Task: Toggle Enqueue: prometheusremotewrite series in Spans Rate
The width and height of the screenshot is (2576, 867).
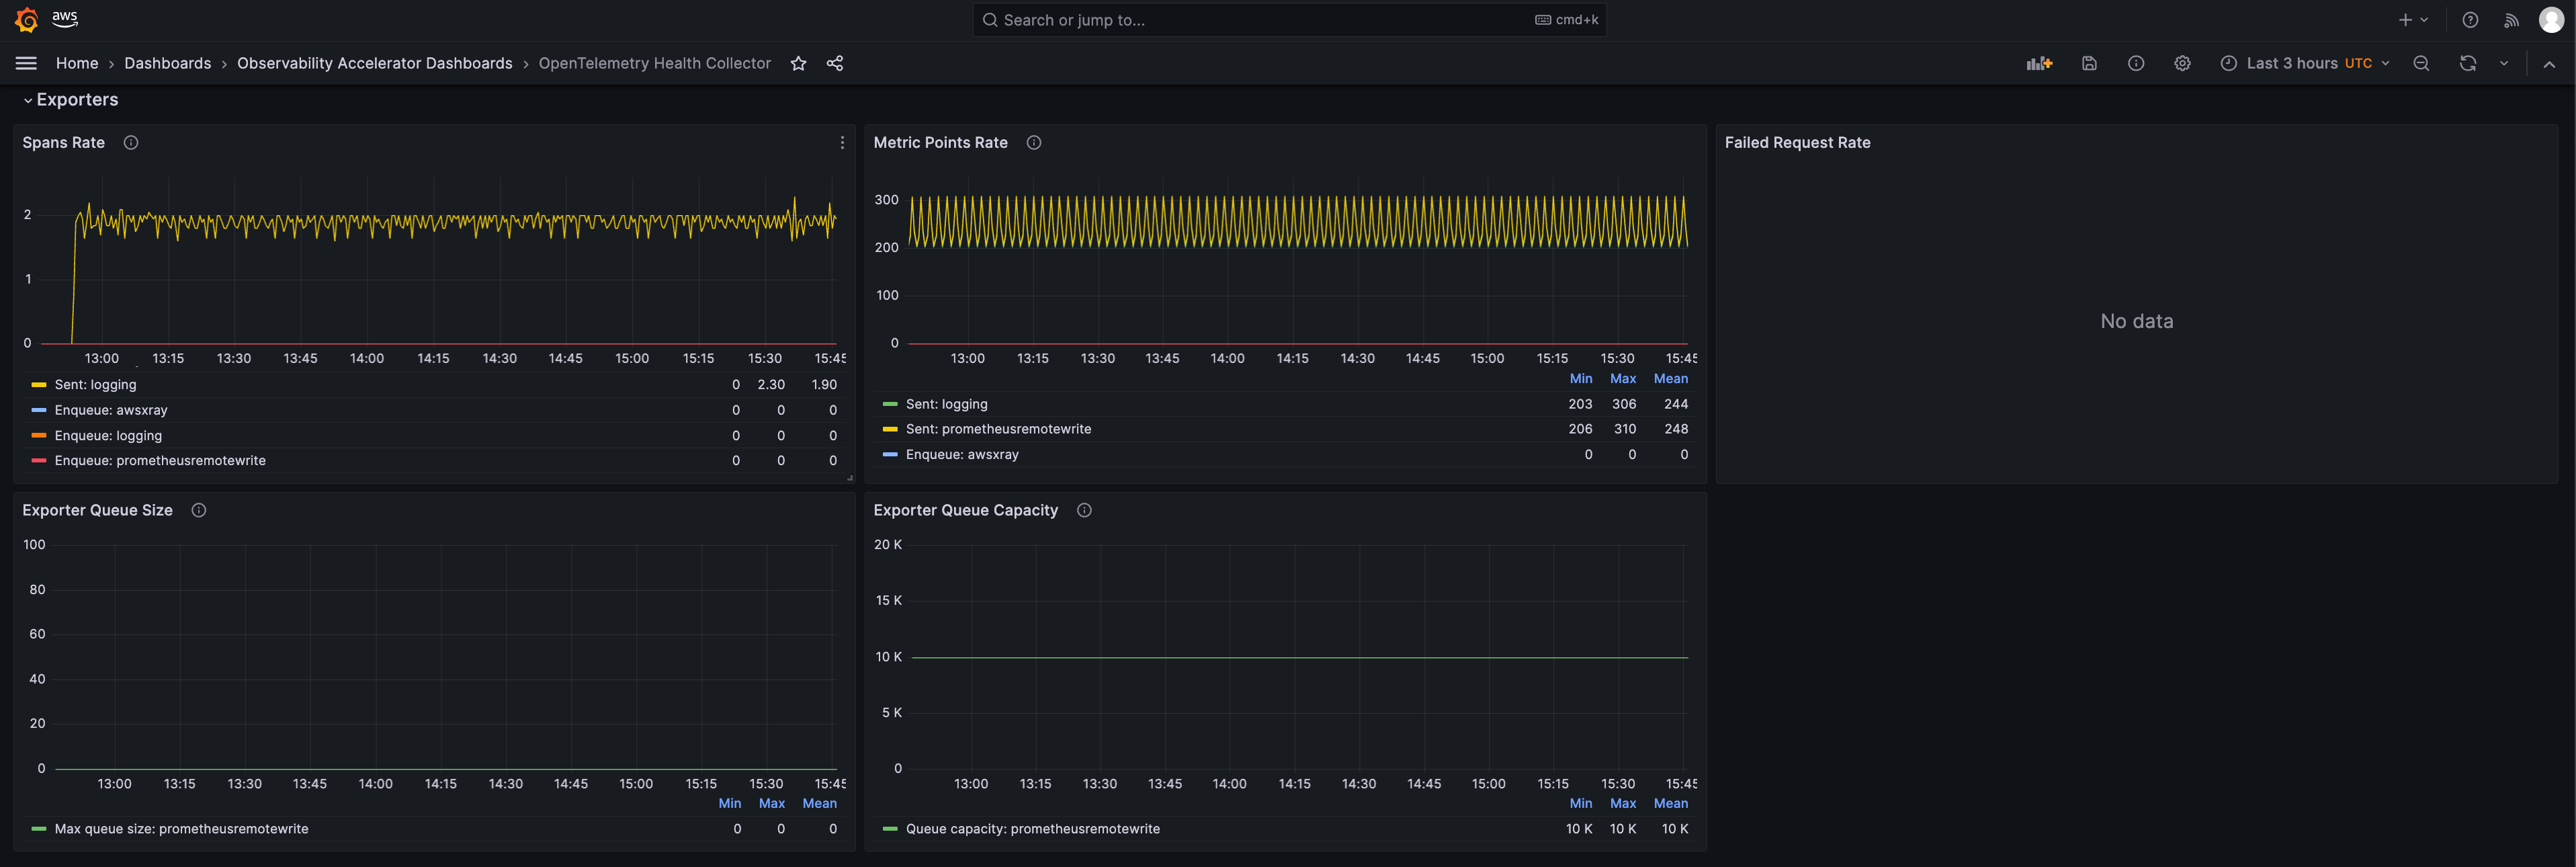Action: click(x=160, y=461)
